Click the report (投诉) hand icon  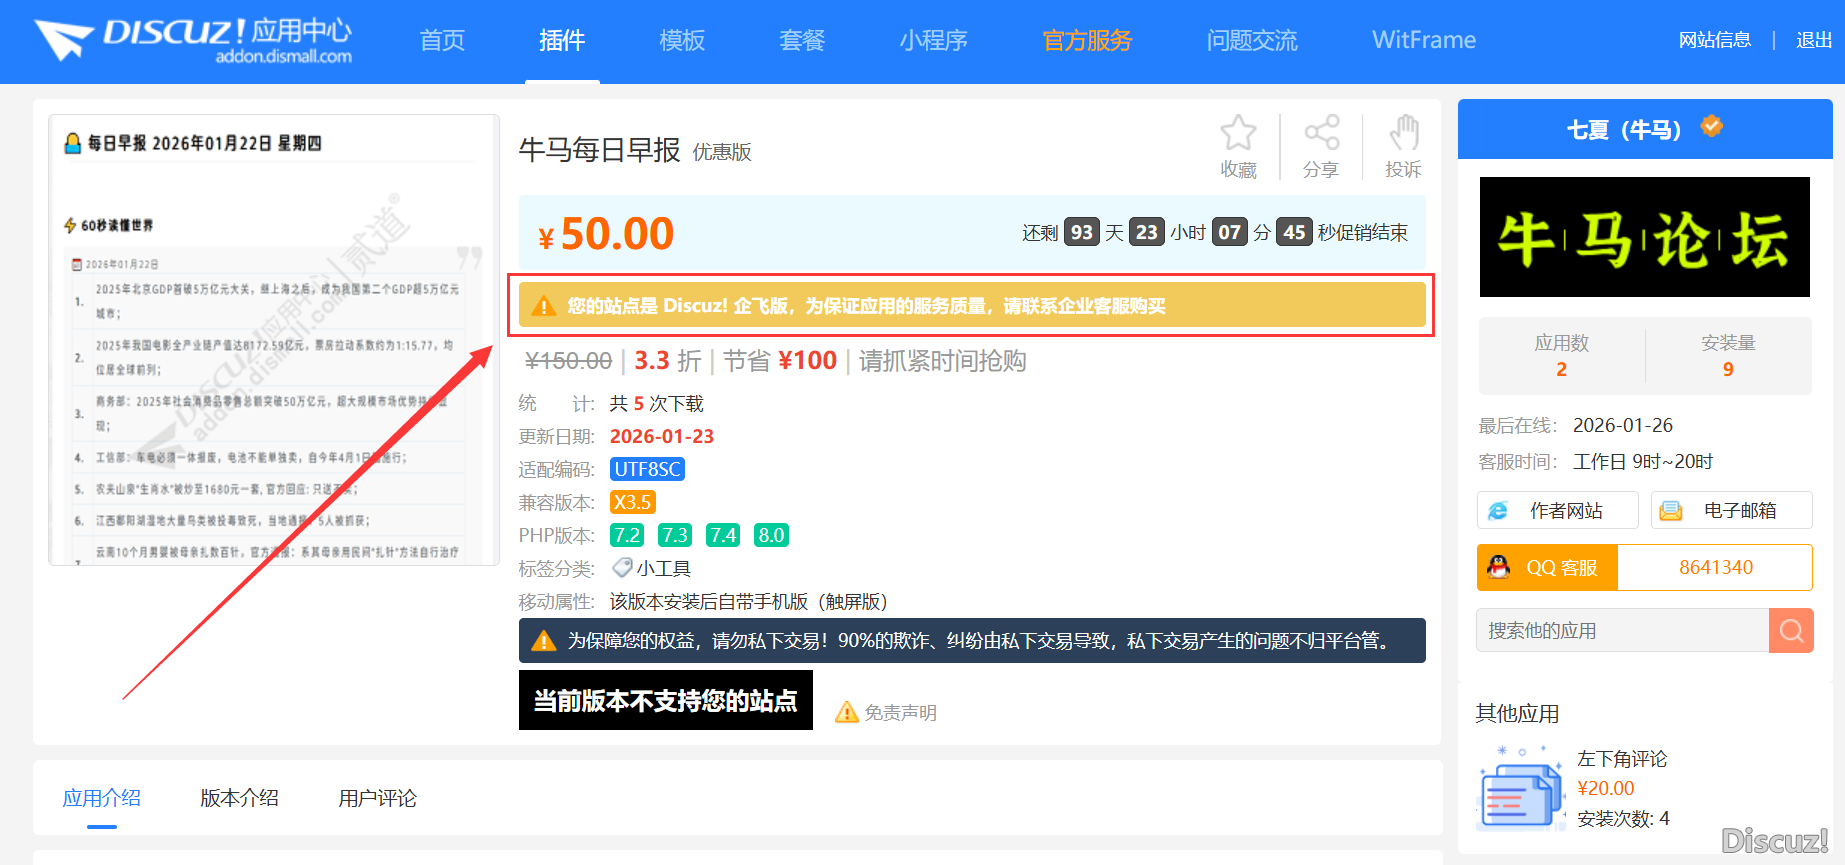(x=1403, y=134)
